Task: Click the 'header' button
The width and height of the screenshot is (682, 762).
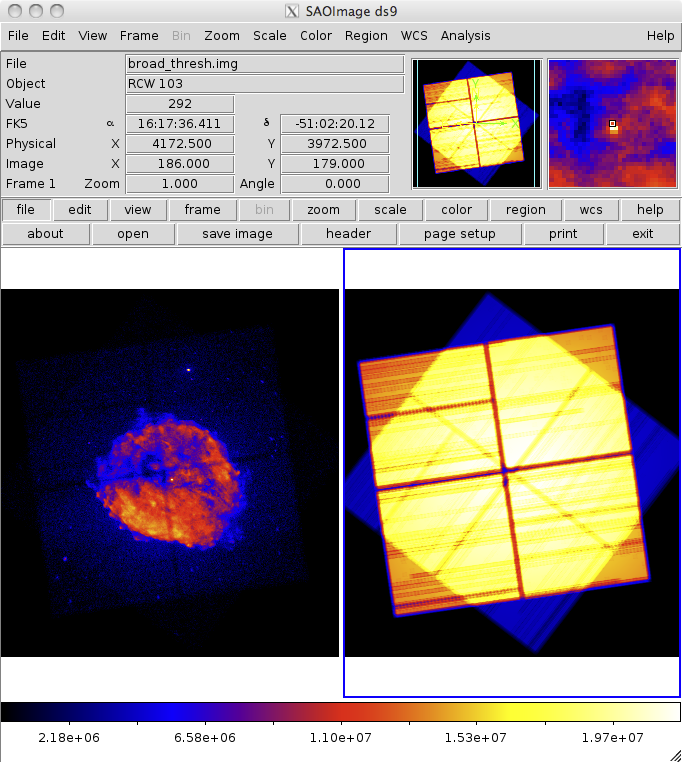Action: (348, 234)
